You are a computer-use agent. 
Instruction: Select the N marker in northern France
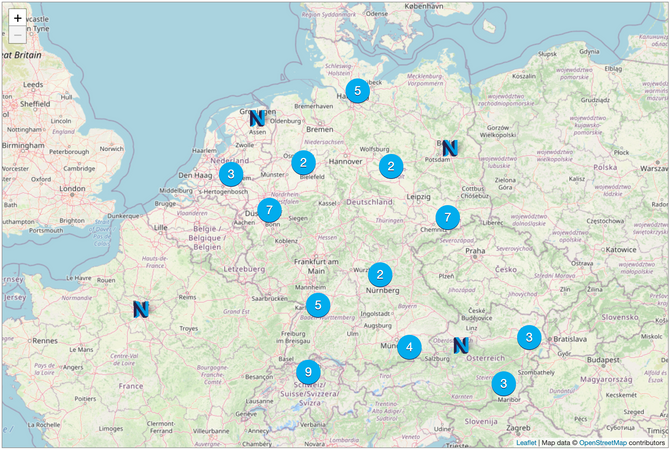(141, 309)
